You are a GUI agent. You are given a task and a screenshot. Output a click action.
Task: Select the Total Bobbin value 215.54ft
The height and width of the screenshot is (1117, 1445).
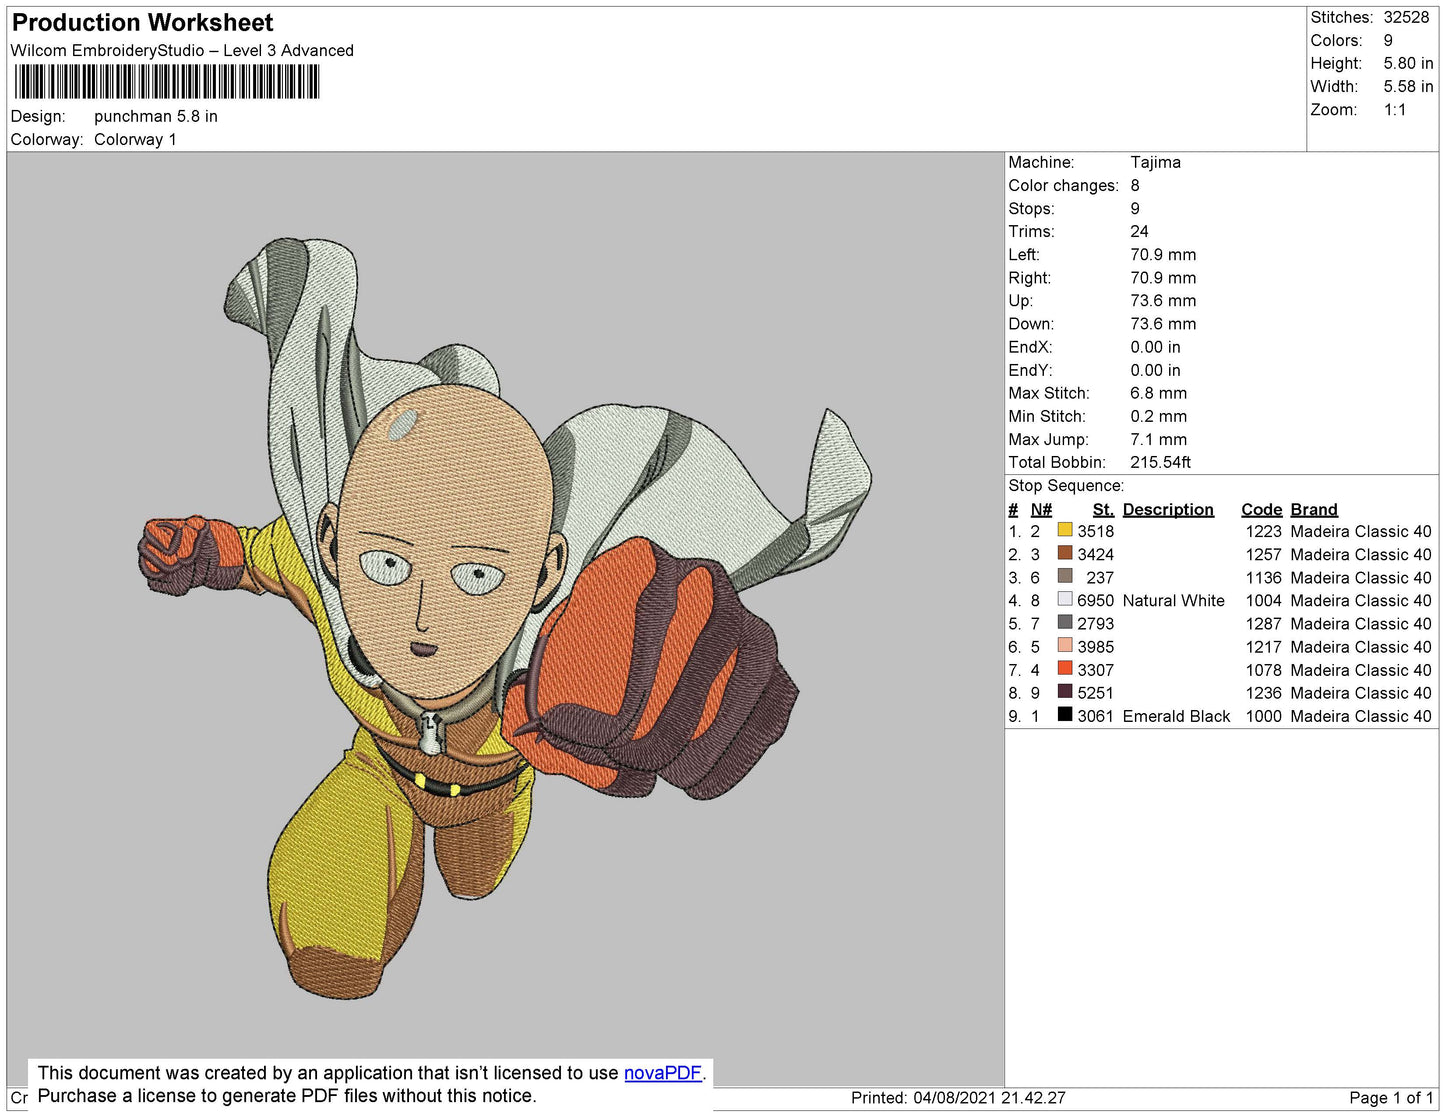[1160, 462]
